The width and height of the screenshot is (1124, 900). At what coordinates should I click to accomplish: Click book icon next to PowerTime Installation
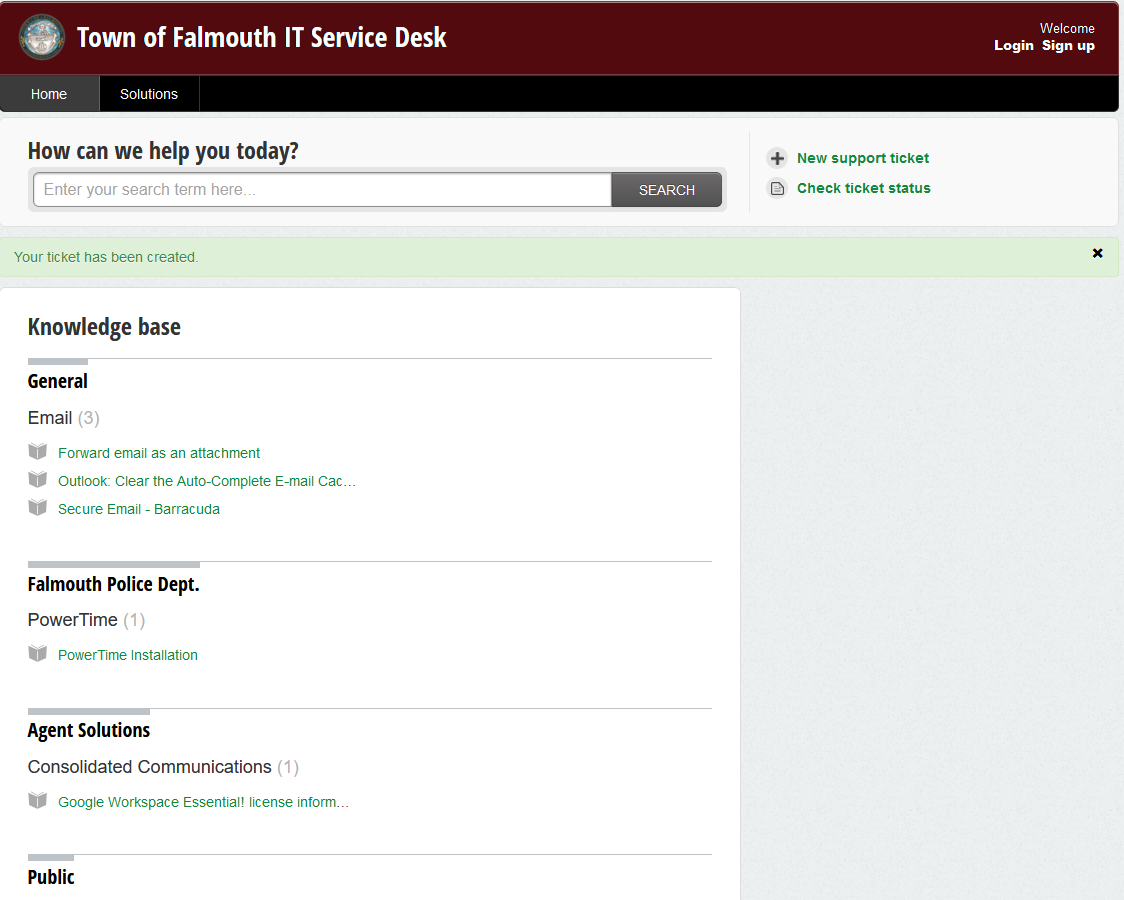tap(37, 654)
